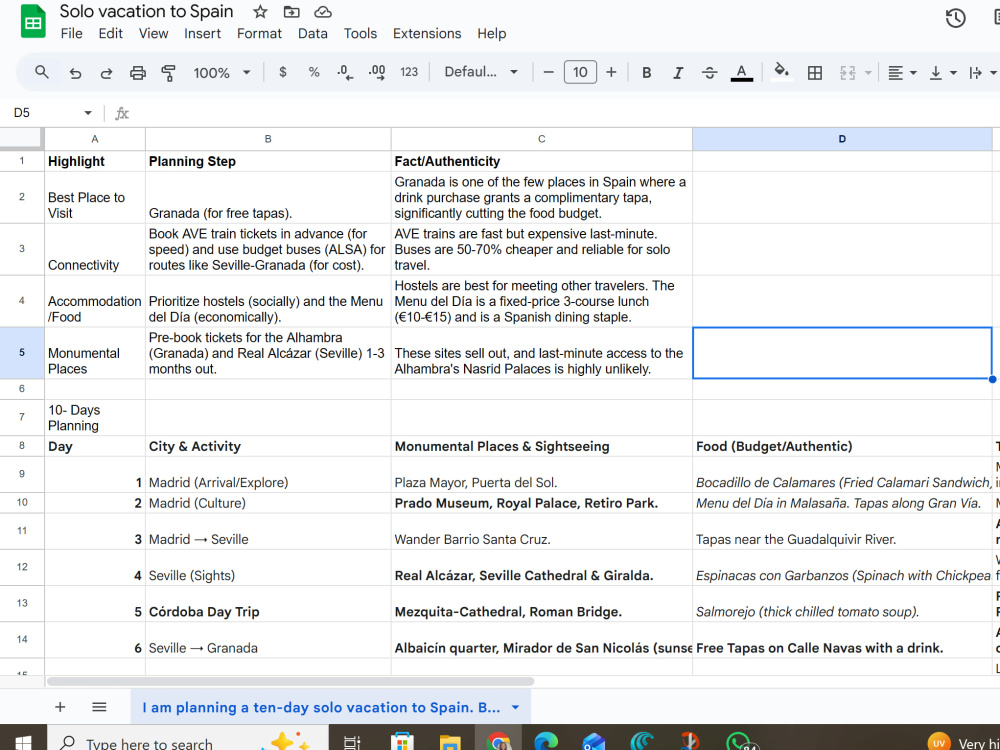The width and height of the screenshot is (1000, 750).
Task: Format as currency with dollar icon
Action: pos(283,72)
